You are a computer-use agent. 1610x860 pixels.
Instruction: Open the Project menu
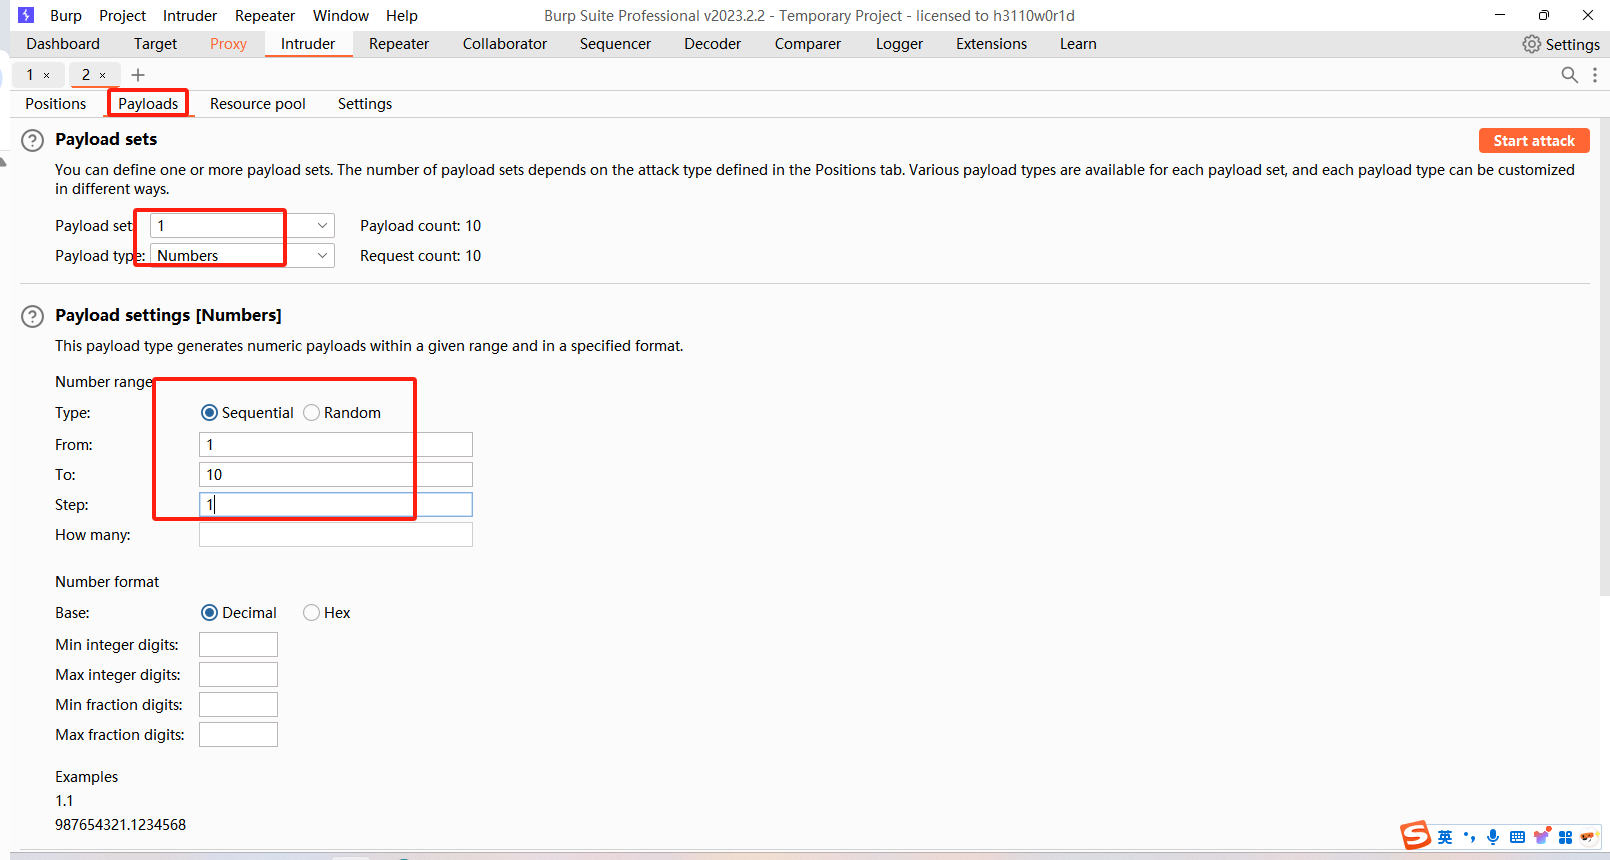point(122,16)
